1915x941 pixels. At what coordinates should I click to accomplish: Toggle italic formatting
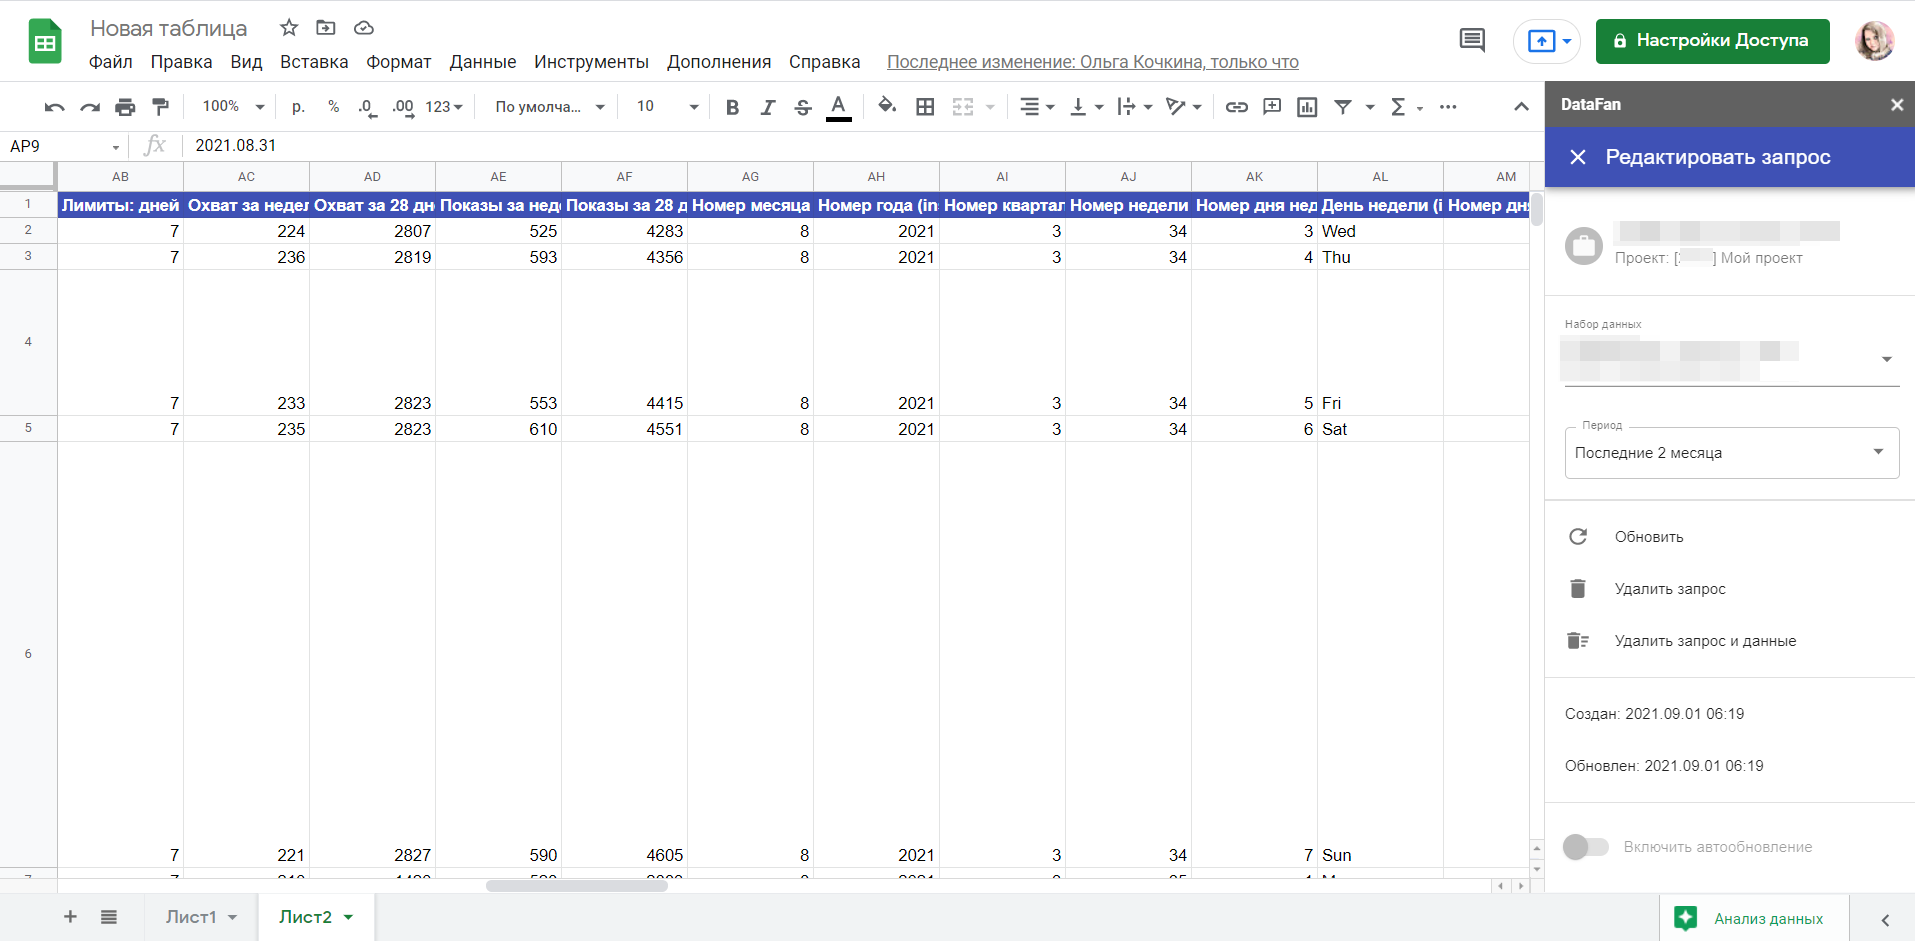point(767,107)
